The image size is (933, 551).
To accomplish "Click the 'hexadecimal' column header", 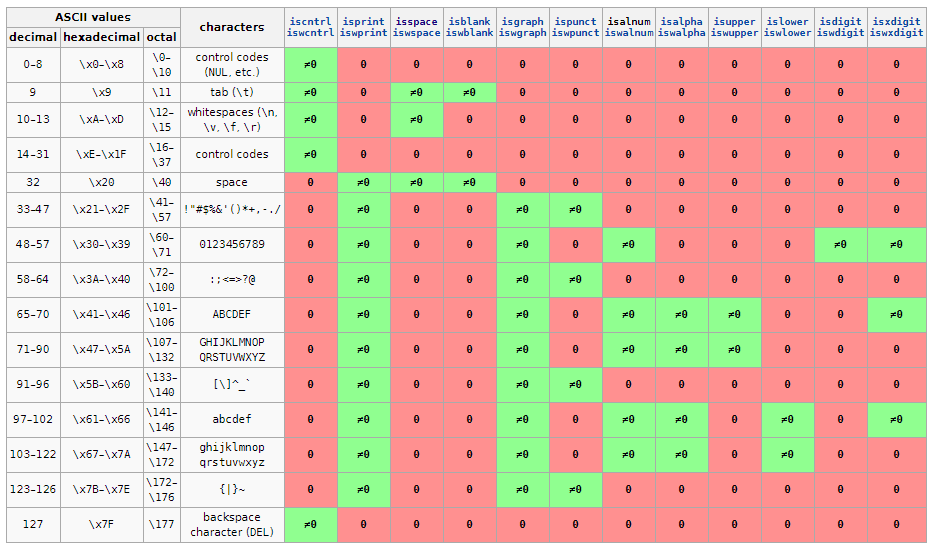I will (102, 37).
